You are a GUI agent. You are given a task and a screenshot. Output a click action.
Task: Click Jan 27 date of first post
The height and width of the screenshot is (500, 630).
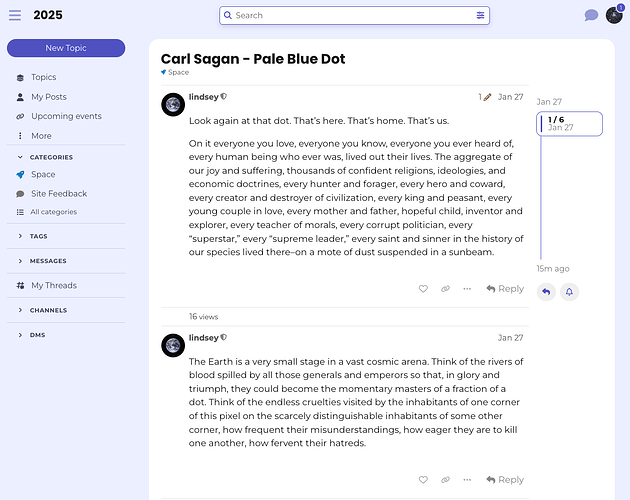pos(510,97)
